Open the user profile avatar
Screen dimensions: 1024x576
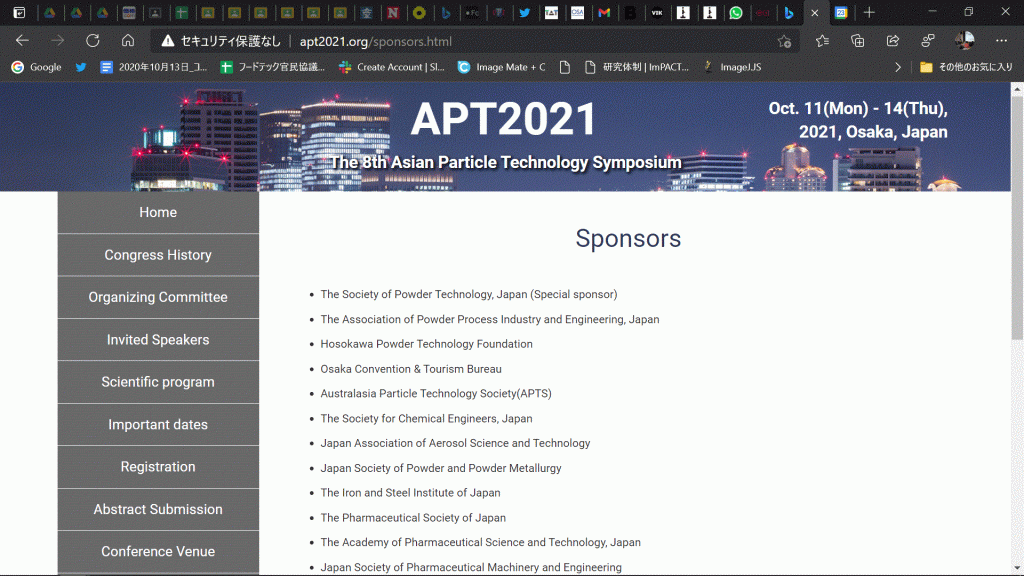964,41
